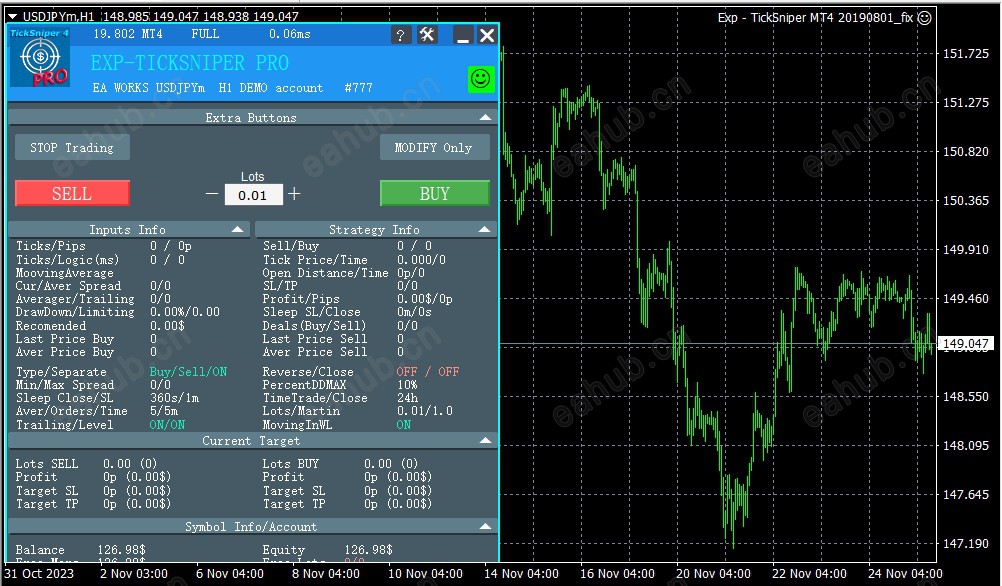Increase lots with the plus sign
Image resolution: width=1002 pixels, height=586 pixels.
[294, 194]
